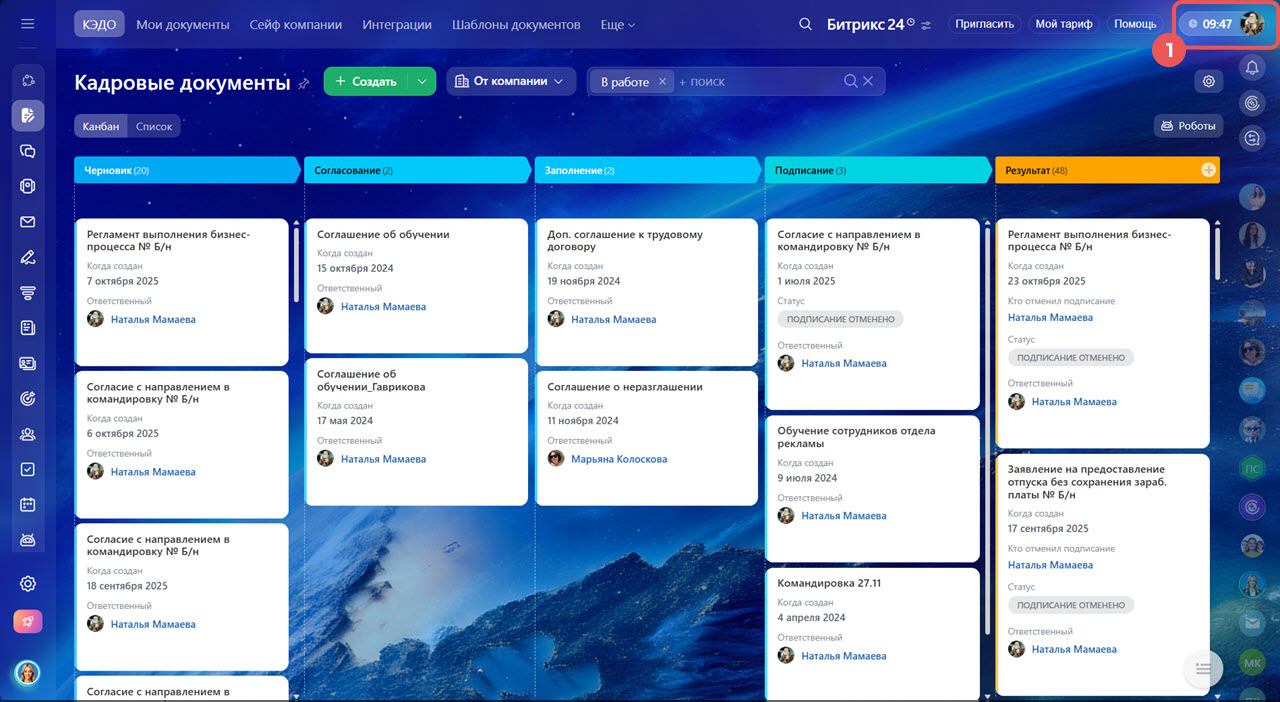Image resolution: width=1280 pixels, height=702 pixels.
Task: Add a stage with the Результат plus icon
Action: [1208, 171]
